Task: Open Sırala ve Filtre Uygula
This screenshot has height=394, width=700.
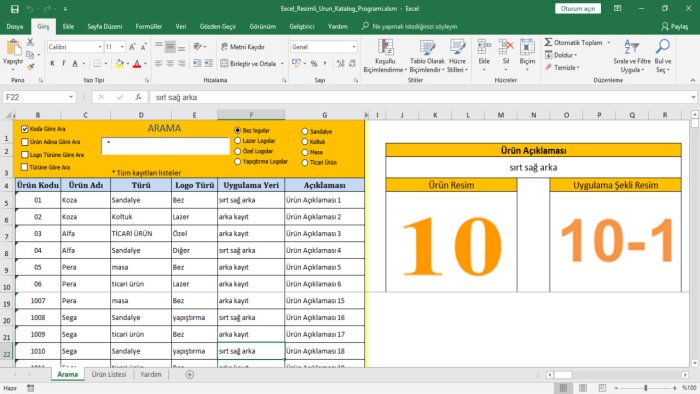Action: 632,56
